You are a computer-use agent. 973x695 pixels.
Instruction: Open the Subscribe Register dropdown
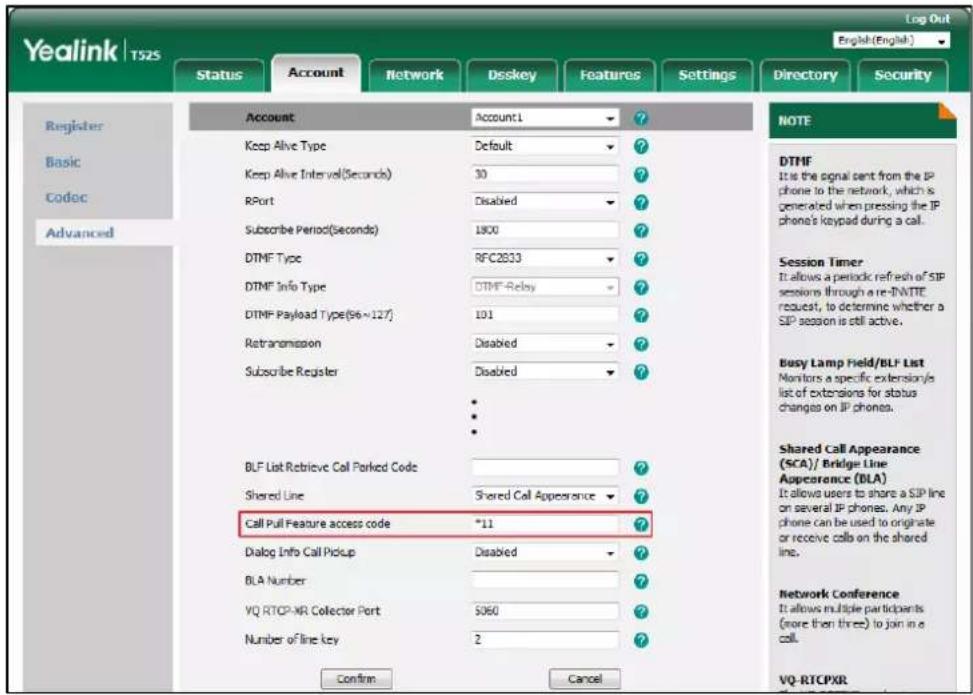[545, 372]
